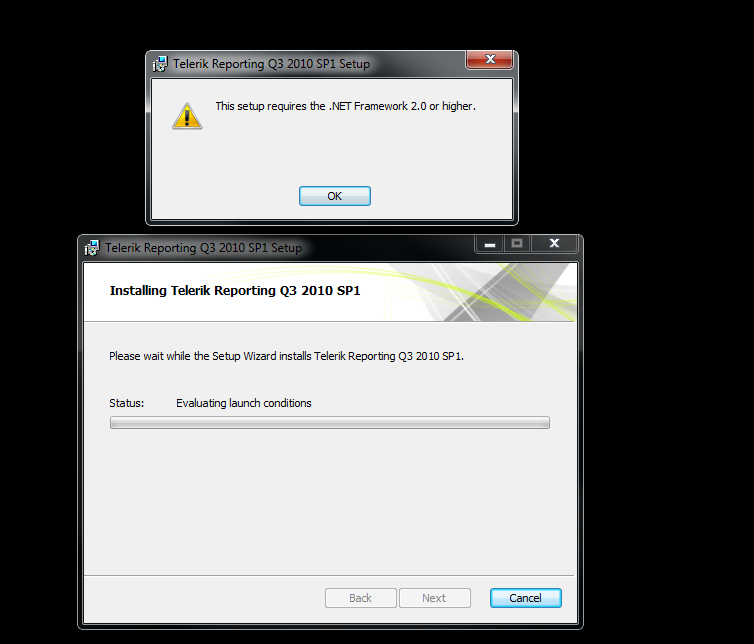Screen dimensions: 754x644
Task: Minimize the Telerik setup wizard window
Action: pyautogui.click(x=490, y=243)
